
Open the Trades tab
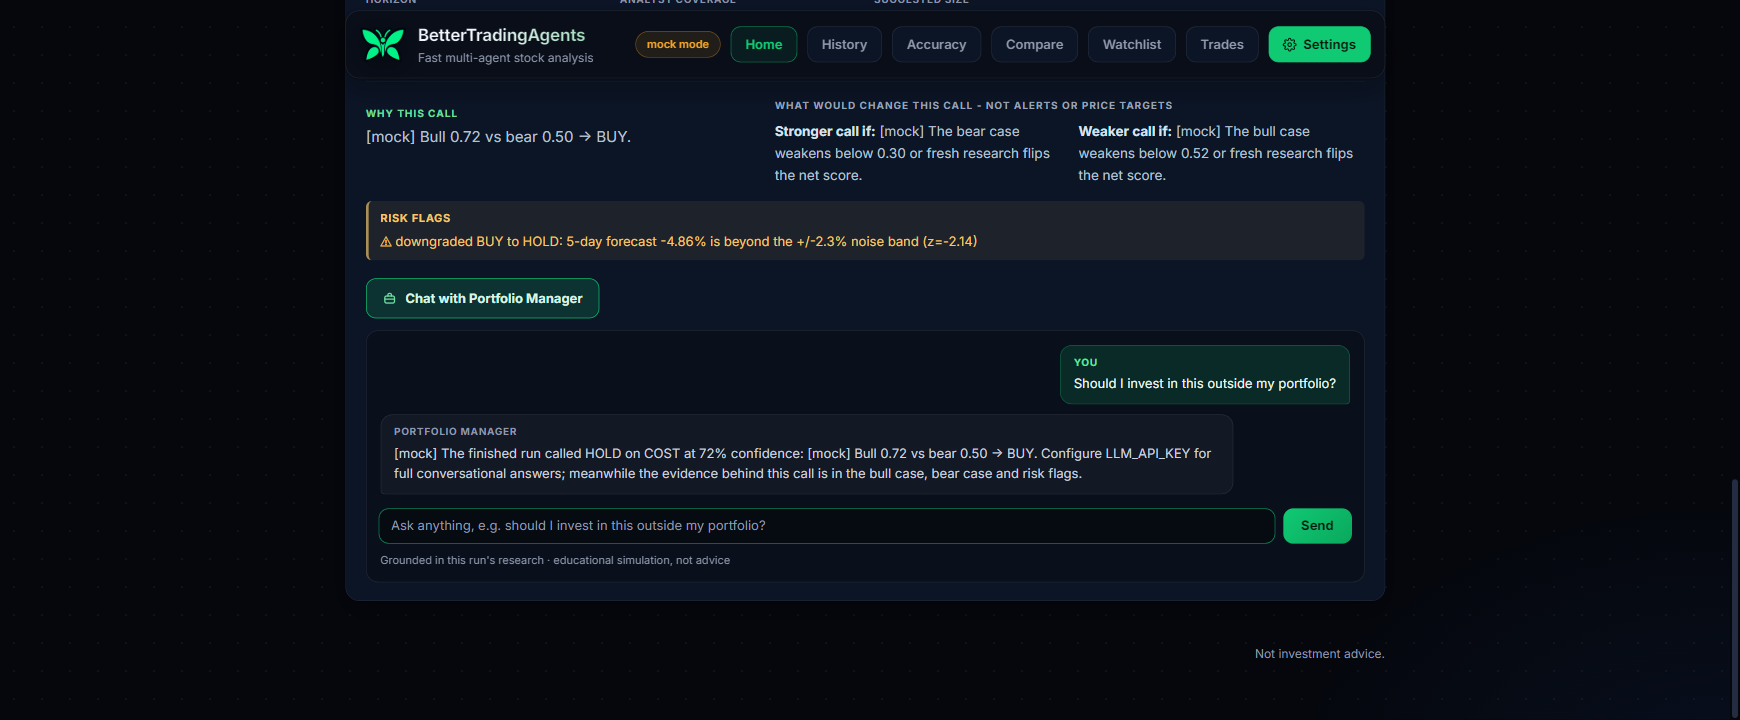coord(1222,45)
